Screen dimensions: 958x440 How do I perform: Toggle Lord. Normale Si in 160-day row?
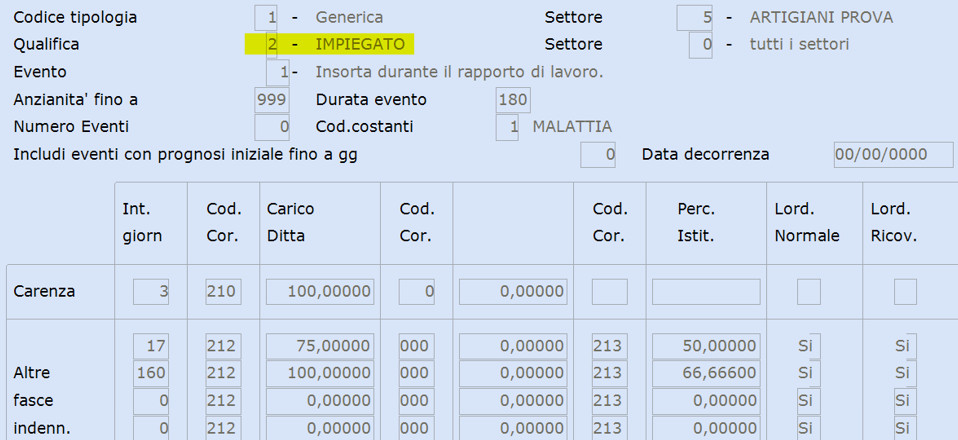pyautogui.click(x=809, y=373)
